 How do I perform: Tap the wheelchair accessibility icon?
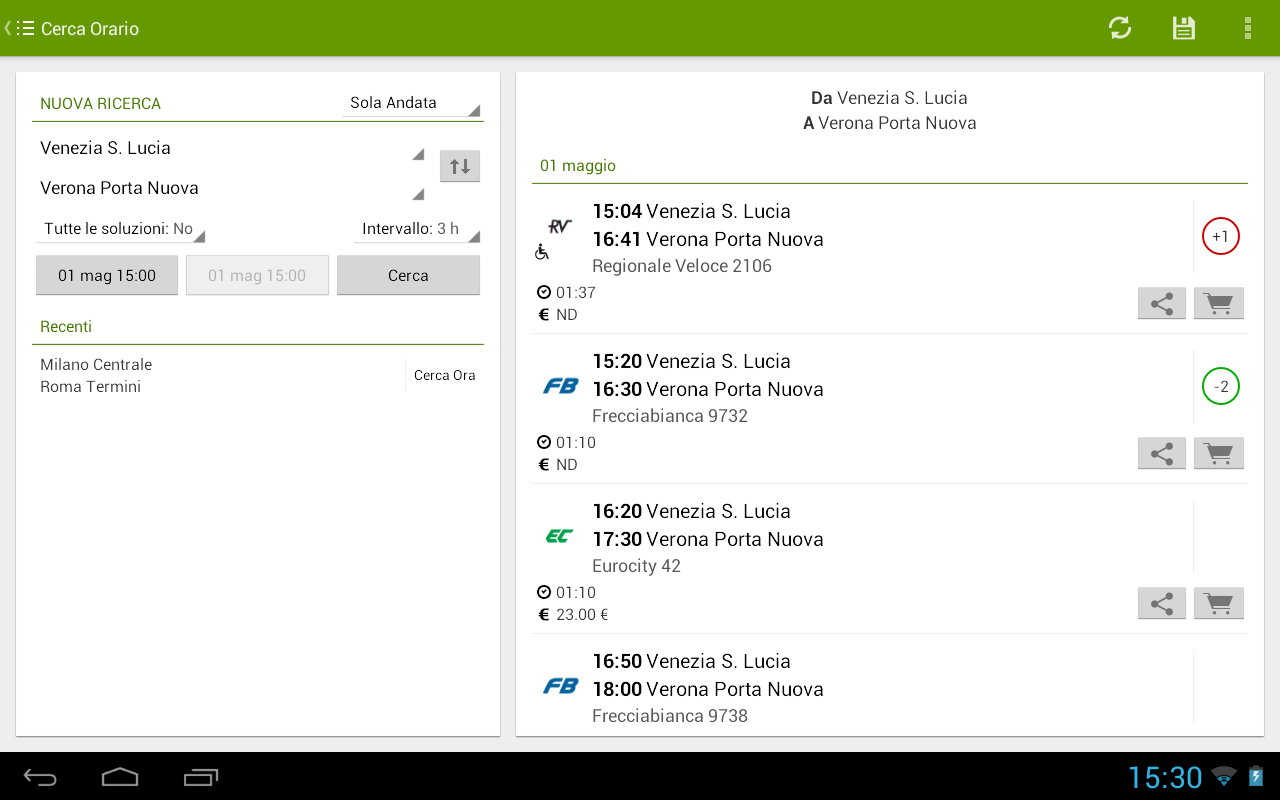pos(541,253)
